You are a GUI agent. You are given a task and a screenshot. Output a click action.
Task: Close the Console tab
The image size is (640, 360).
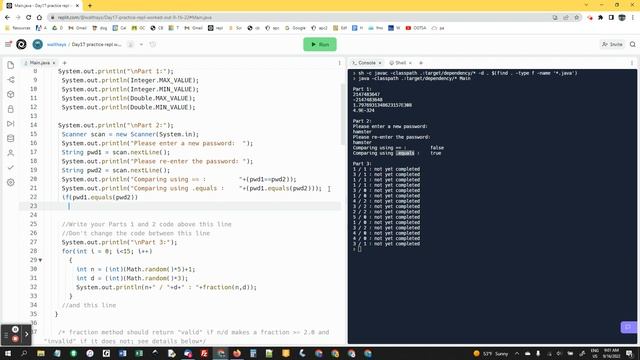[x=380, y=63]
